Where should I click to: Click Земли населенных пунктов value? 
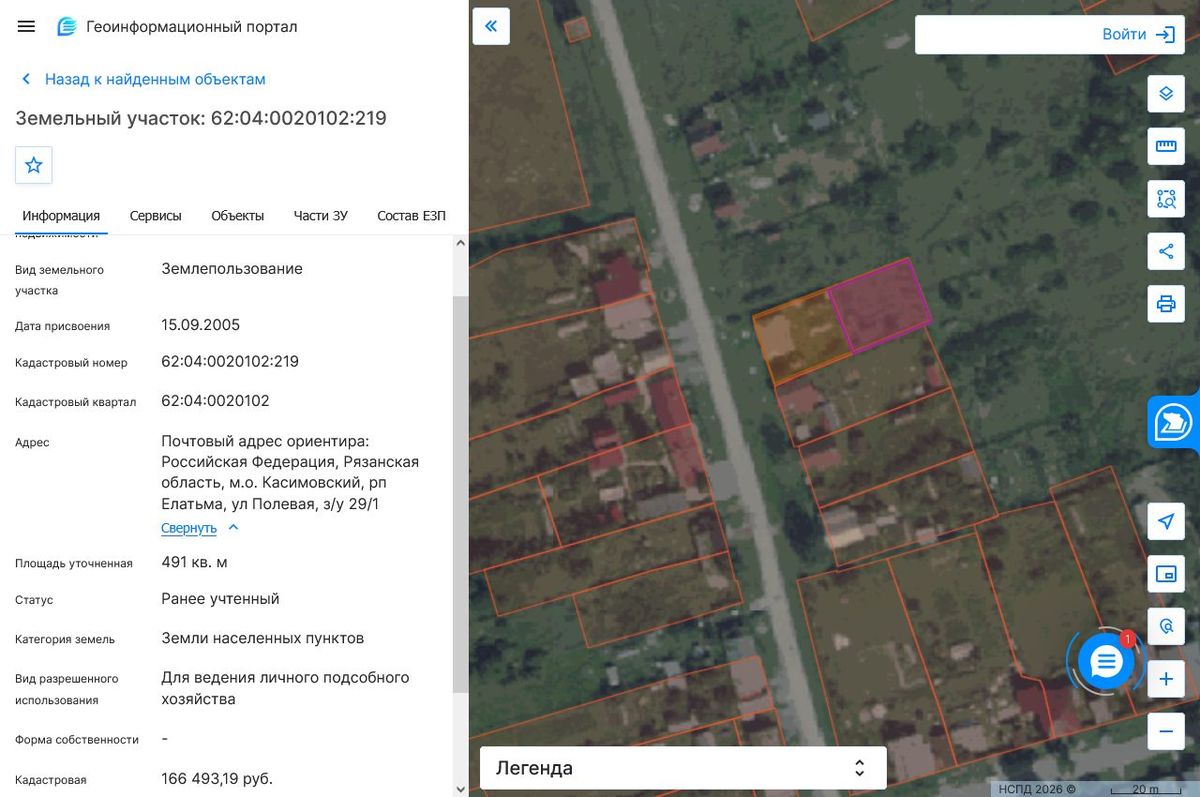tap(263, 638)
